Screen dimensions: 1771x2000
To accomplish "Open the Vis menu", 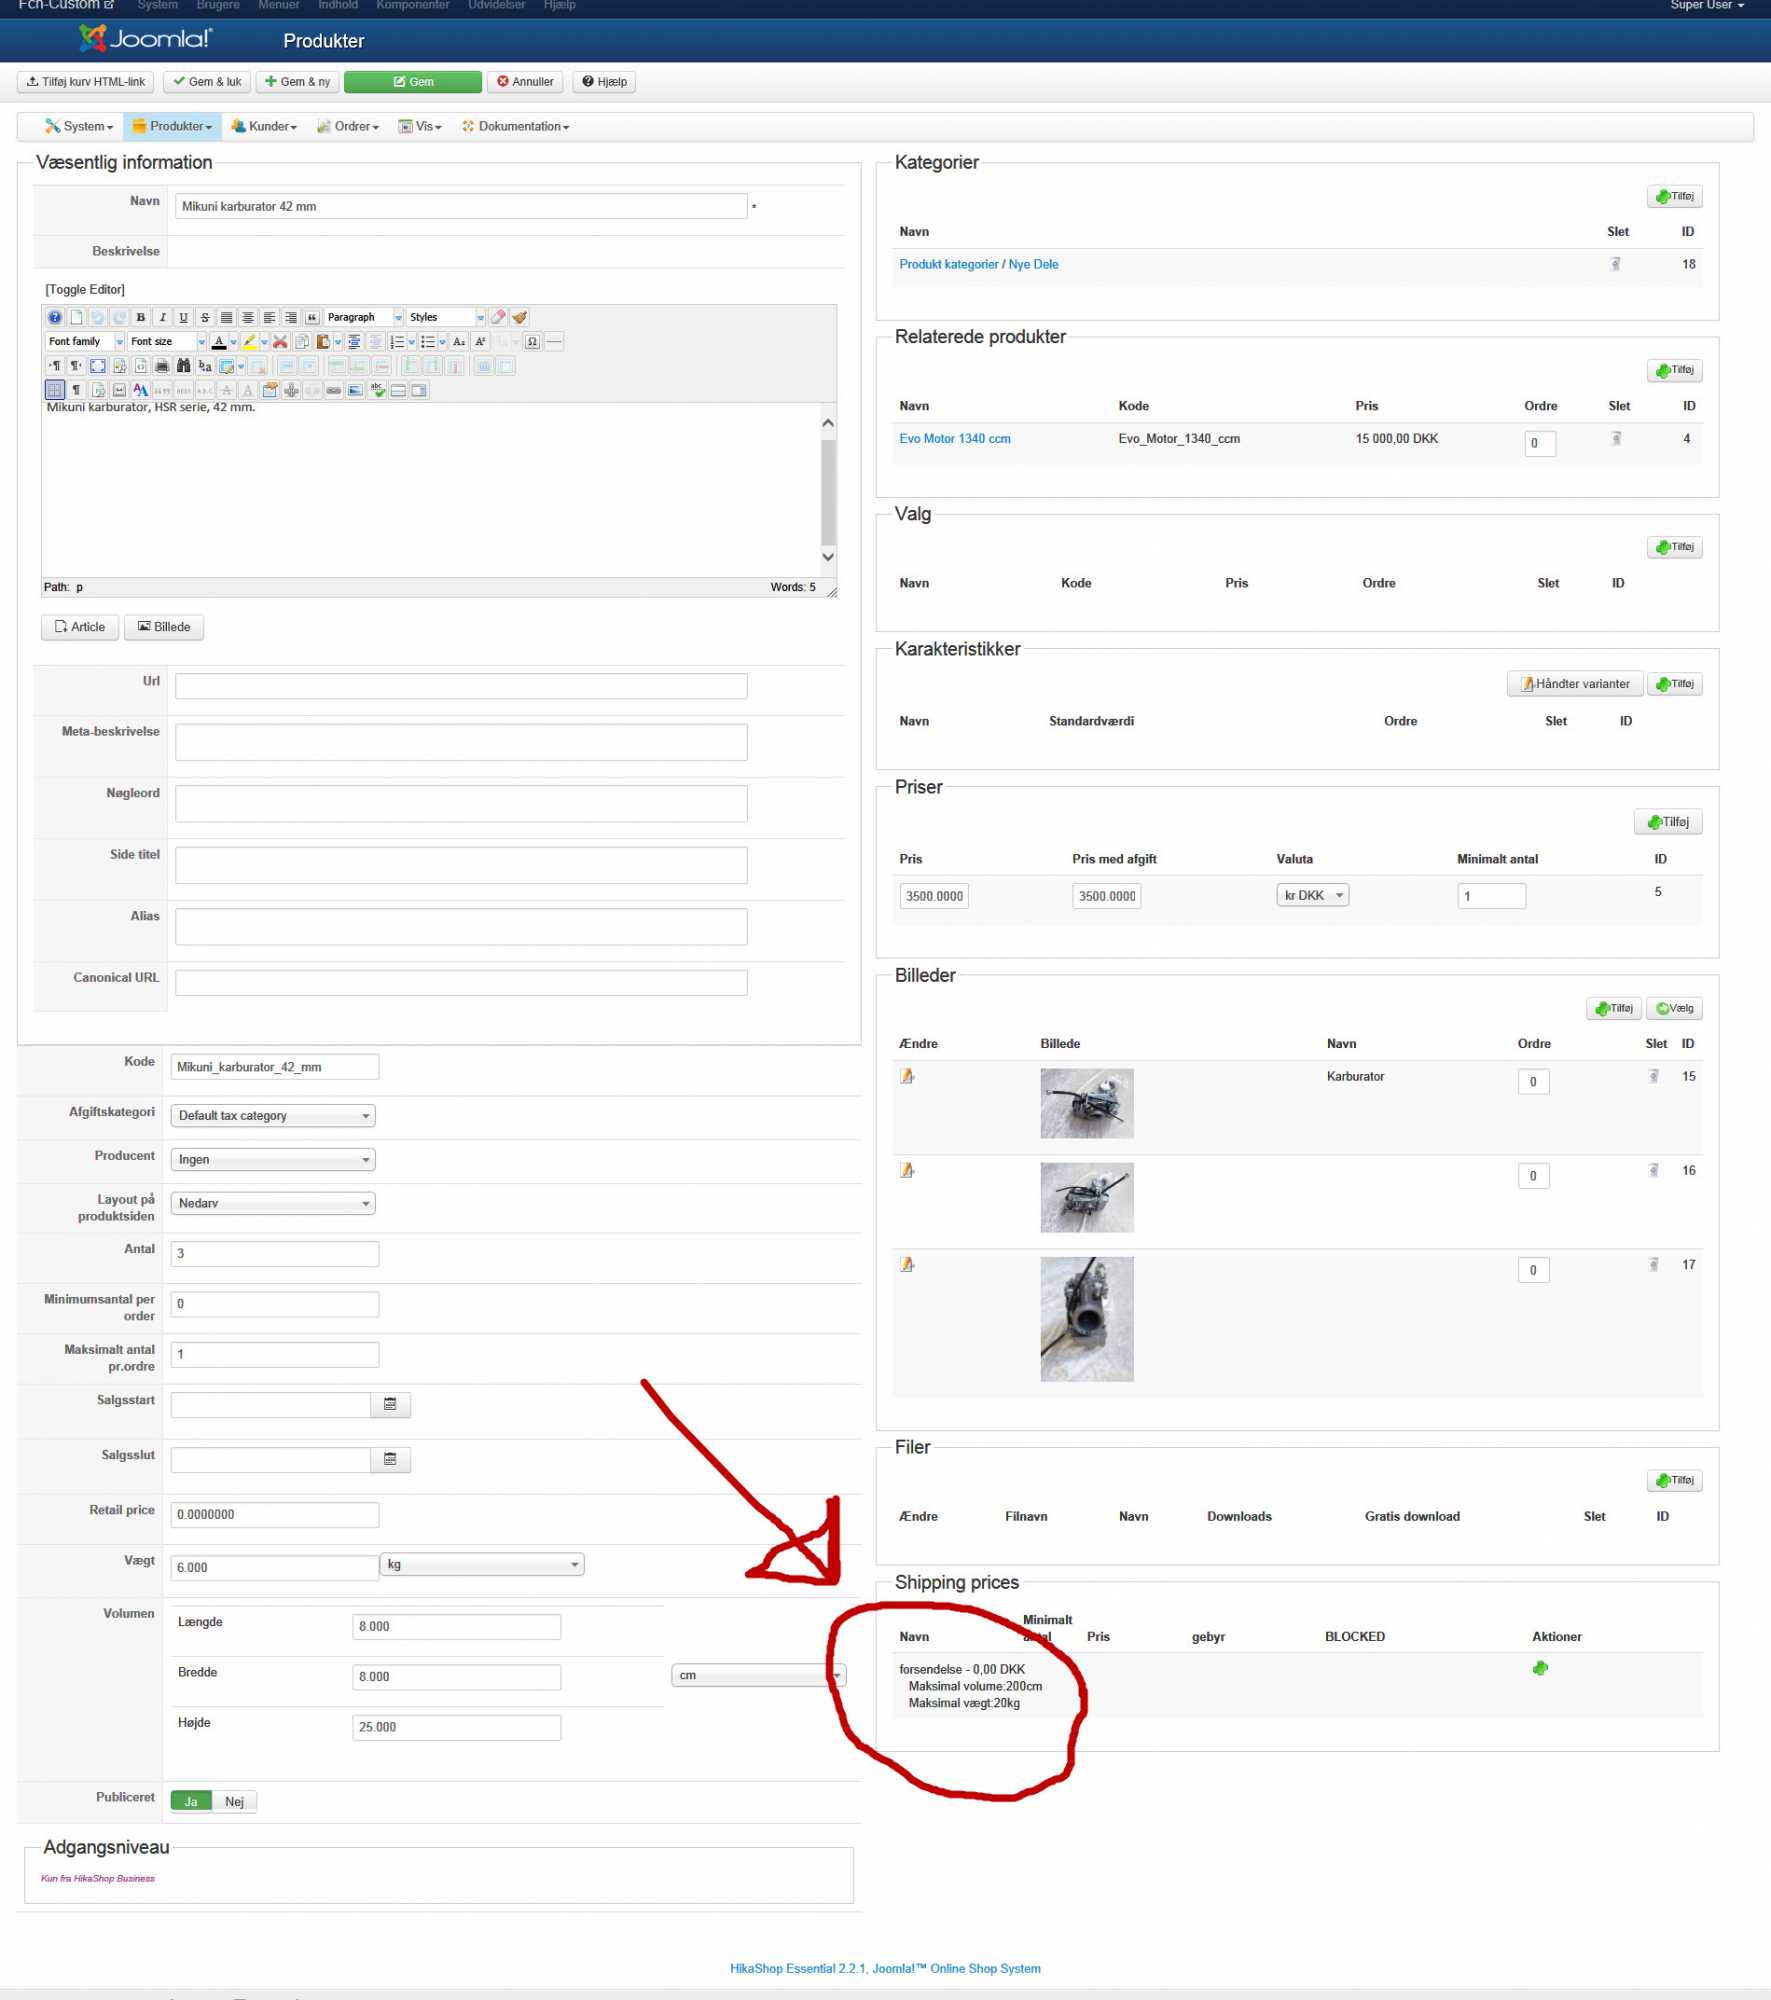I will click(420, 126).
